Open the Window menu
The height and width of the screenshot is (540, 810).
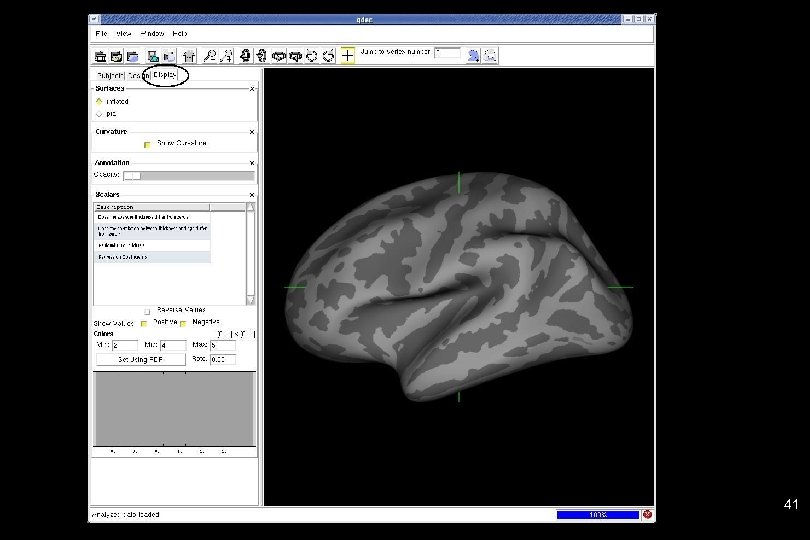click(152, 34)
